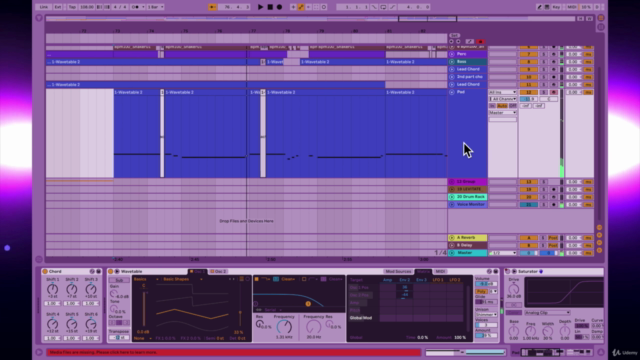Toggle the Saturator device activator
Screen dimensions: 640x360
(x=507, y=271)
